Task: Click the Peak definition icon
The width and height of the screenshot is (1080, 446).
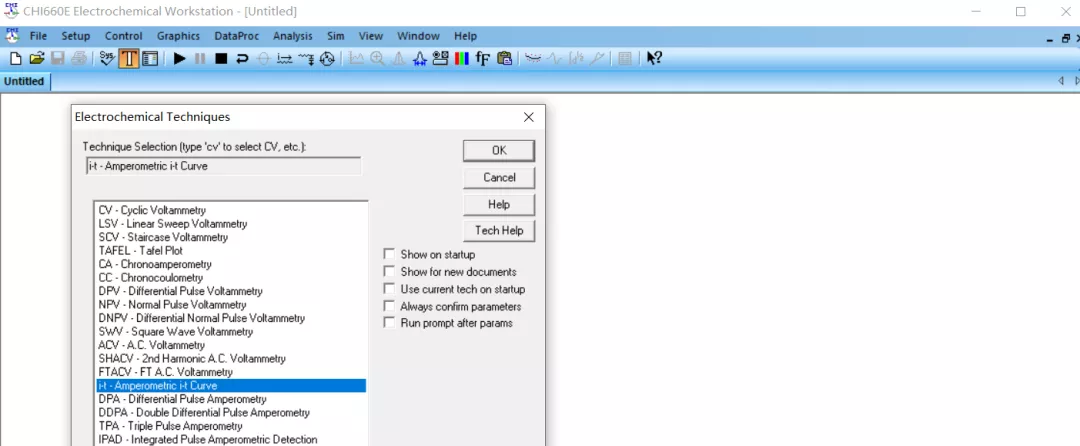Action: pos(419,59)
